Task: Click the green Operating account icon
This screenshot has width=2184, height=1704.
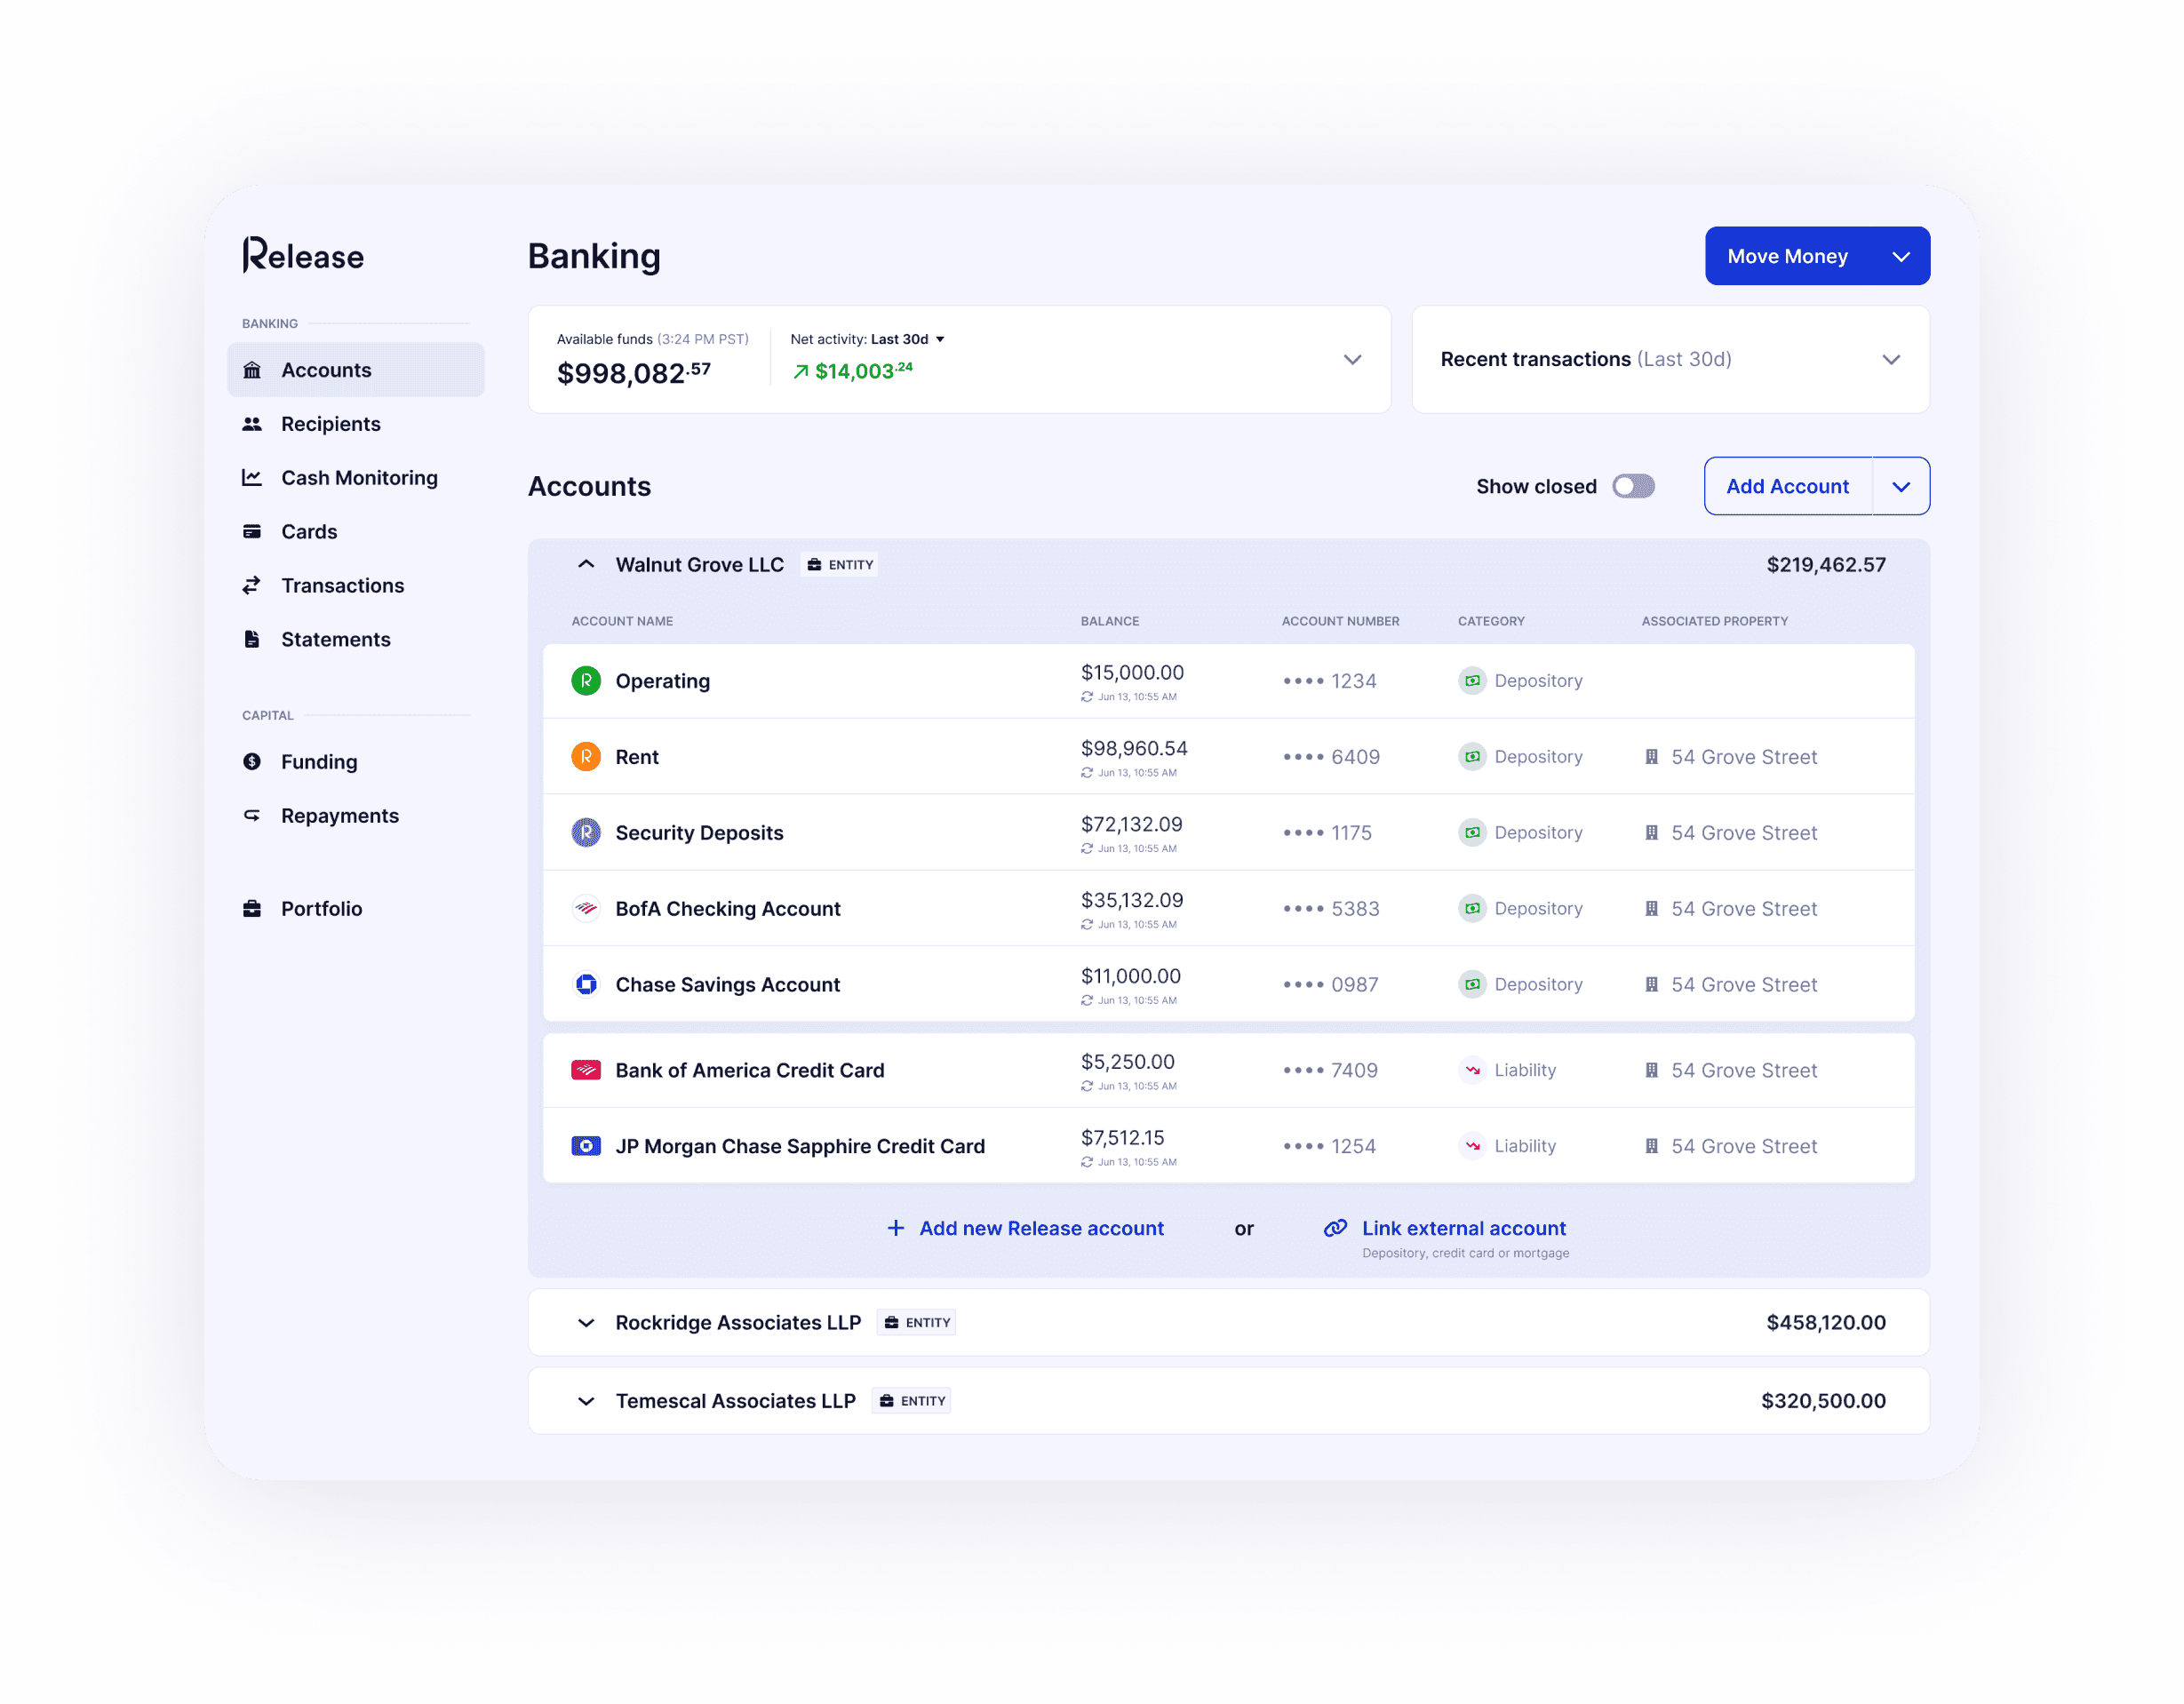Action: (586, 681)
